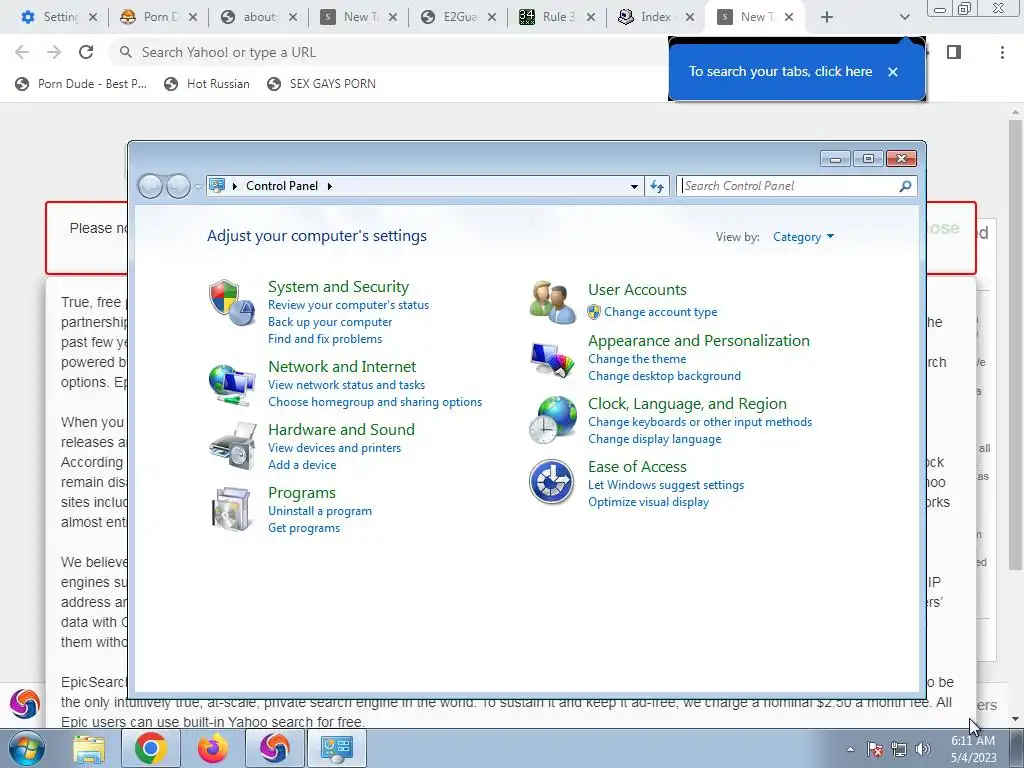
Task: Click browser forward arrow
Action: pos(54,52)
